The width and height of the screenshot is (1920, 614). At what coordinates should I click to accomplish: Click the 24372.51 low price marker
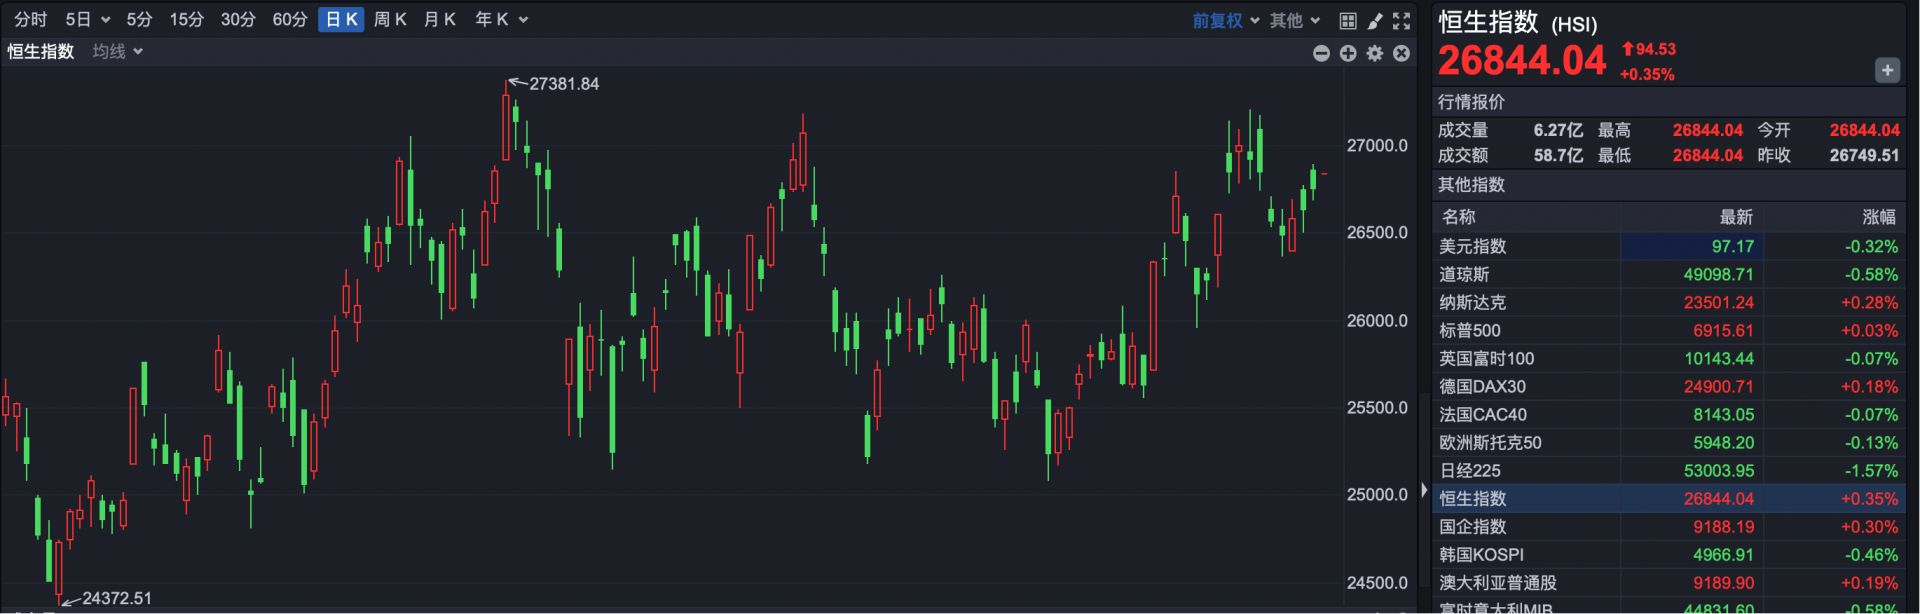pos(117,598)
